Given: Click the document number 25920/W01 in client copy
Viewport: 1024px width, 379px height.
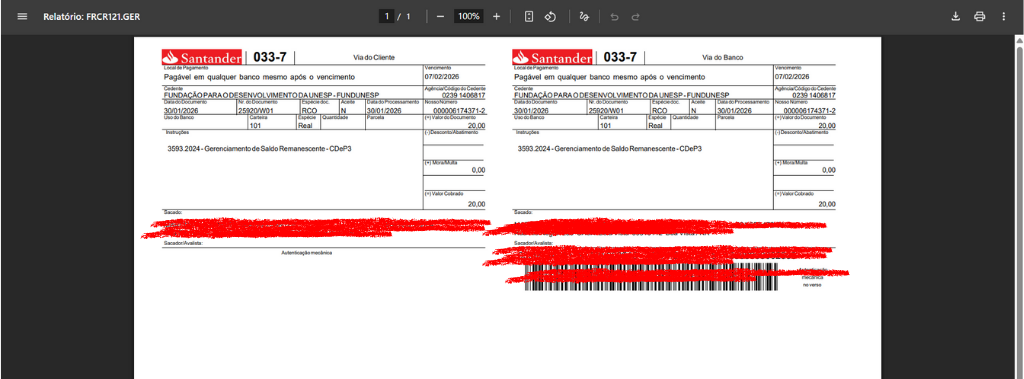Looking at the screenshot, I should 255,110.
